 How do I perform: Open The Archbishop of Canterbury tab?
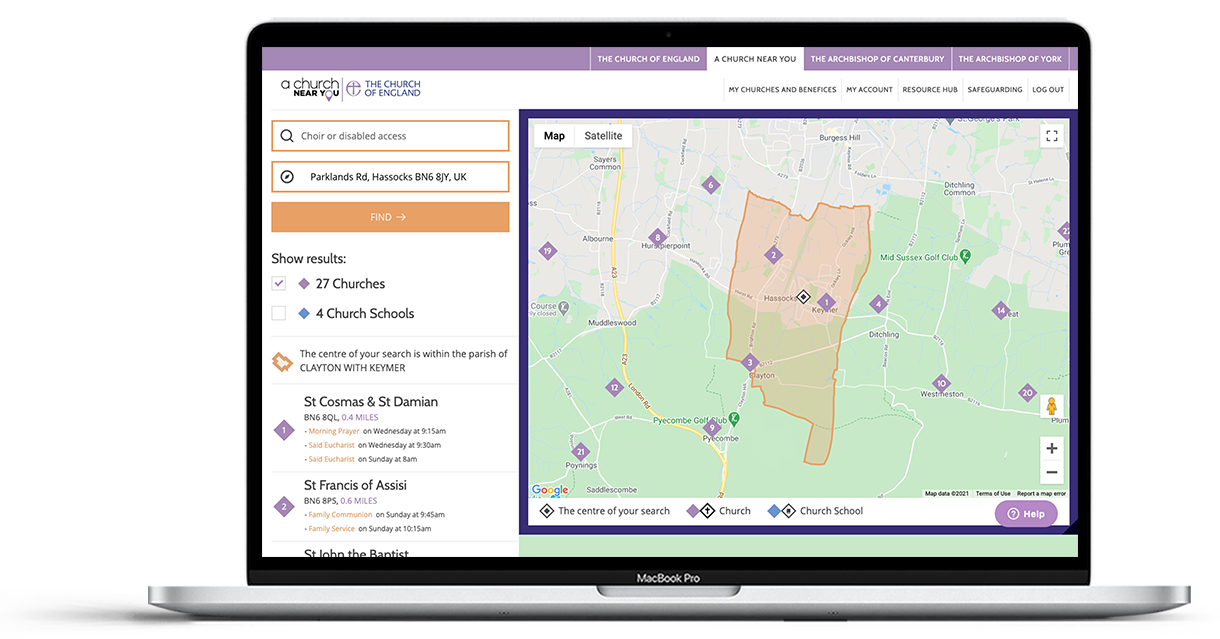pos(877,59)
